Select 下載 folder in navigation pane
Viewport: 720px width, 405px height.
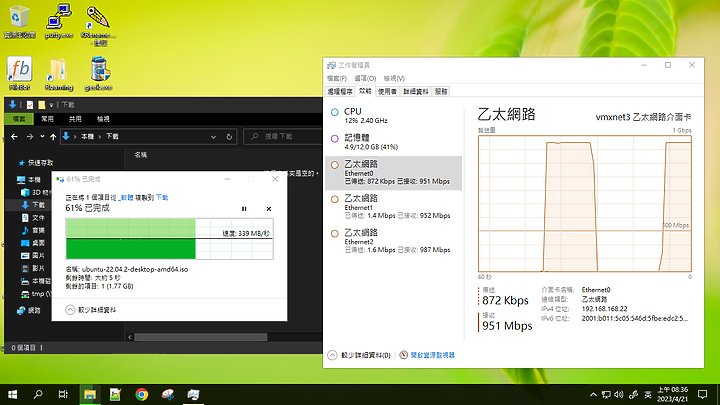[33, 205]
